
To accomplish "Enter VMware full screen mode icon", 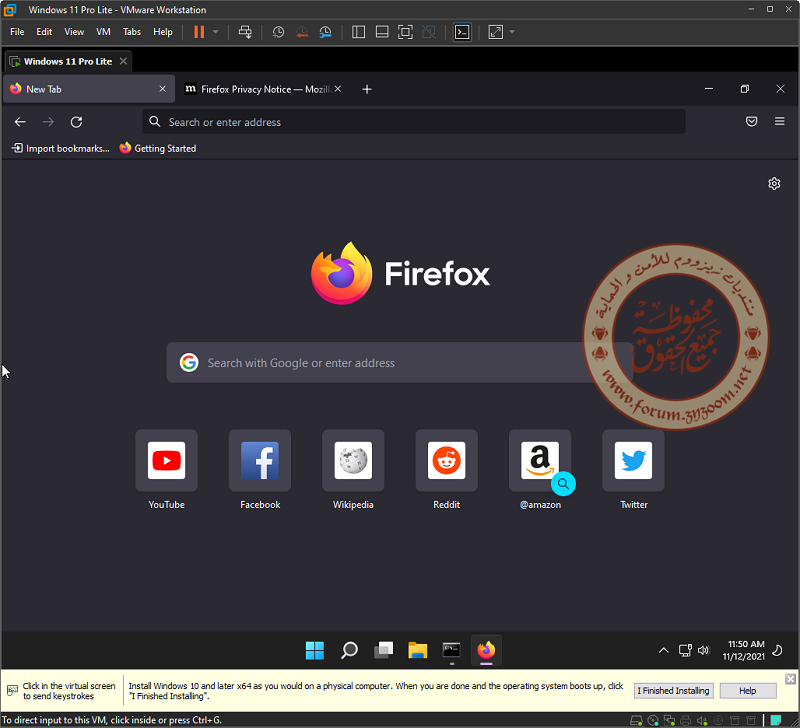I will (405, 32).
